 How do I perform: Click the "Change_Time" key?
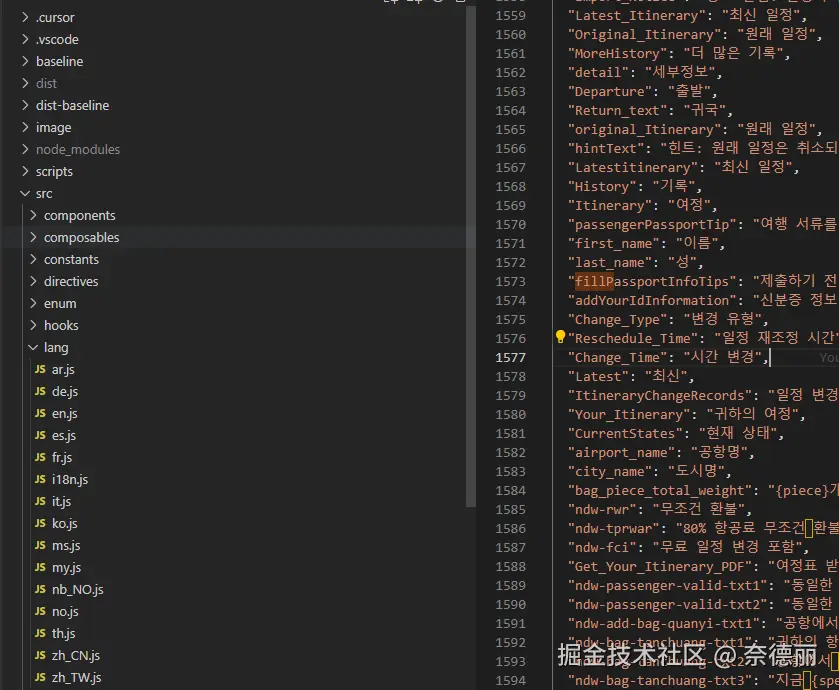(618, 357)
